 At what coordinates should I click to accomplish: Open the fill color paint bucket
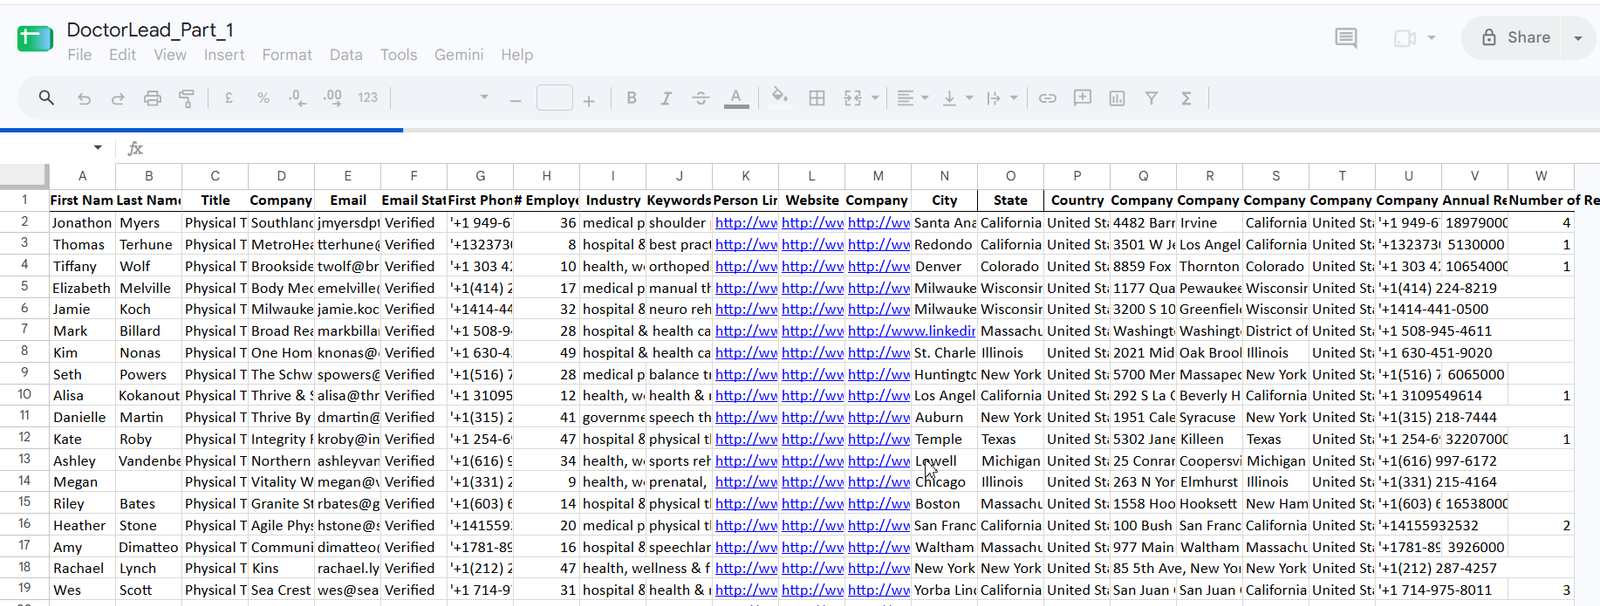pos(780,97)
